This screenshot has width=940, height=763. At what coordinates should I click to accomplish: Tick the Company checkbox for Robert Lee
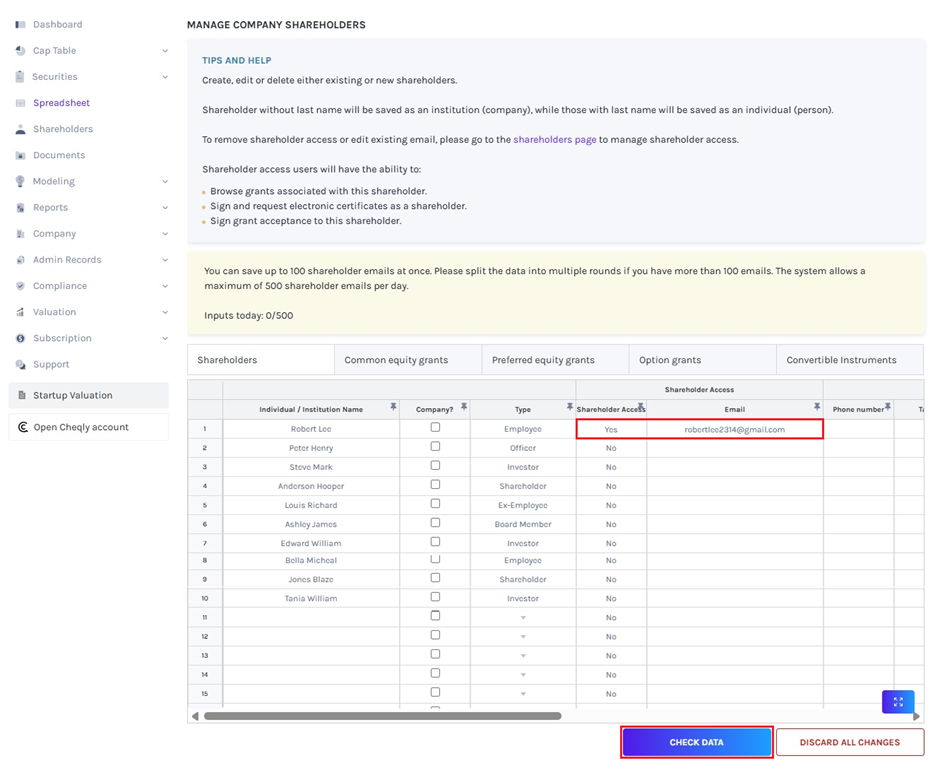435,428
